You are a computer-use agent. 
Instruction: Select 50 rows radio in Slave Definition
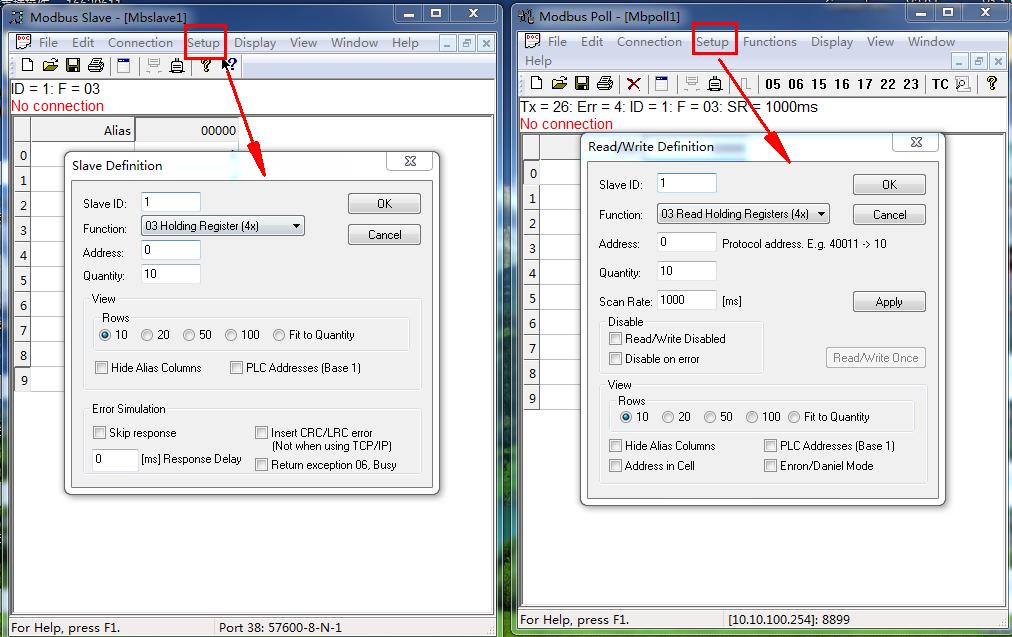[x=189, y=335]
